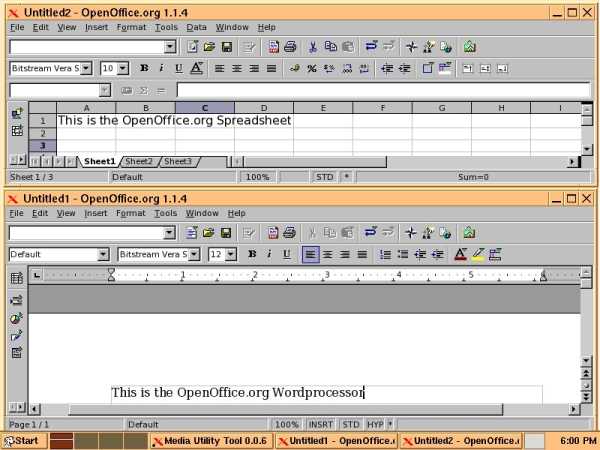Click 6:00 PM clock on taskbar

point(578,441)
